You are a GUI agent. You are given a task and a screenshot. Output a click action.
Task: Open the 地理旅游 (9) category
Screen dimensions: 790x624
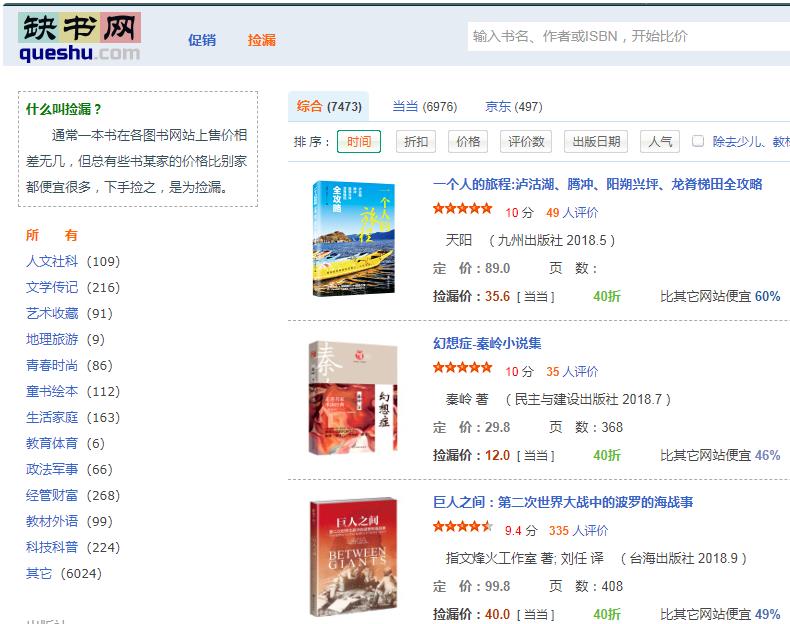(65, 339)
